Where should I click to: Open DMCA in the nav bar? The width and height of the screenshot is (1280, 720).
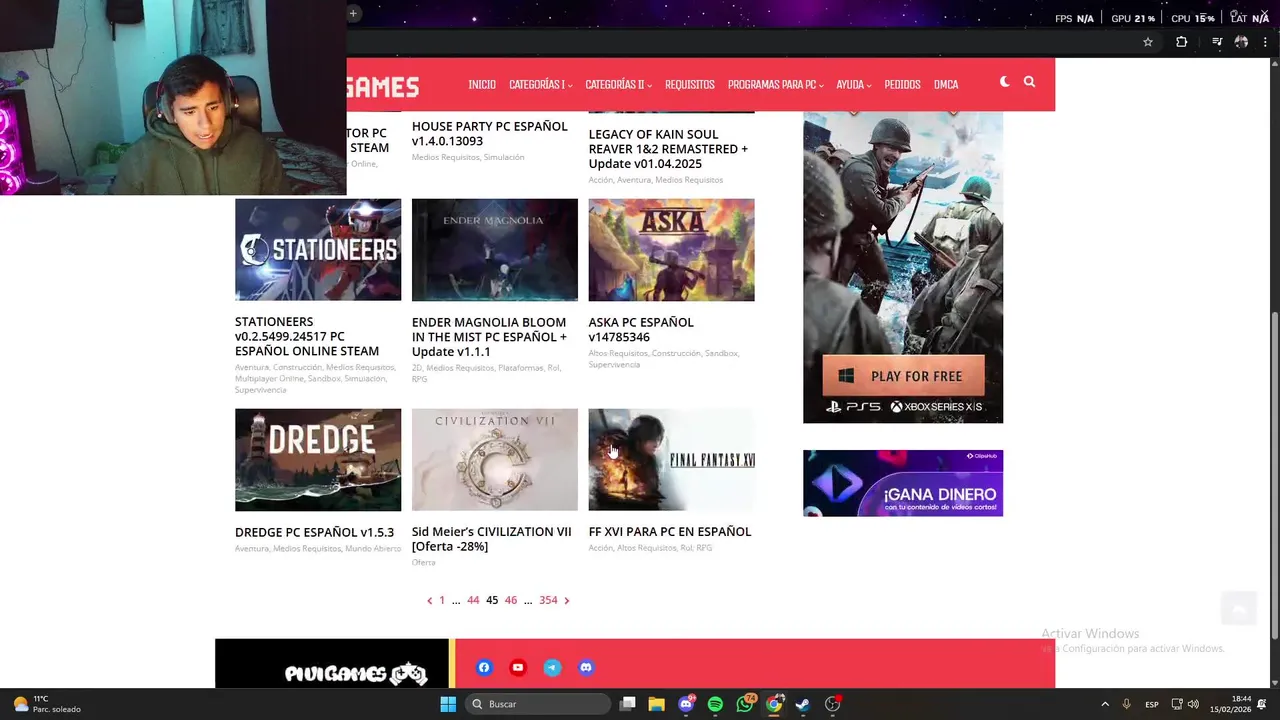[x=946, y=85]
